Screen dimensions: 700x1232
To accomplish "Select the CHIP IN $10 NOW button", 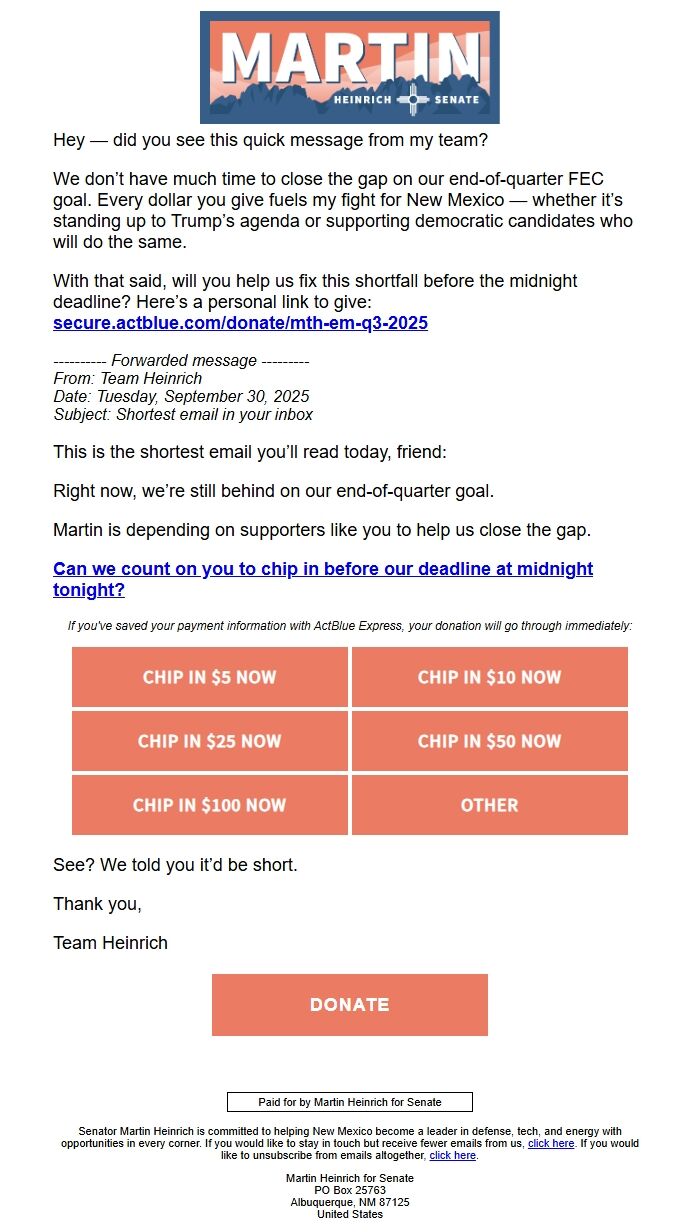I will [x=489, y=677].
